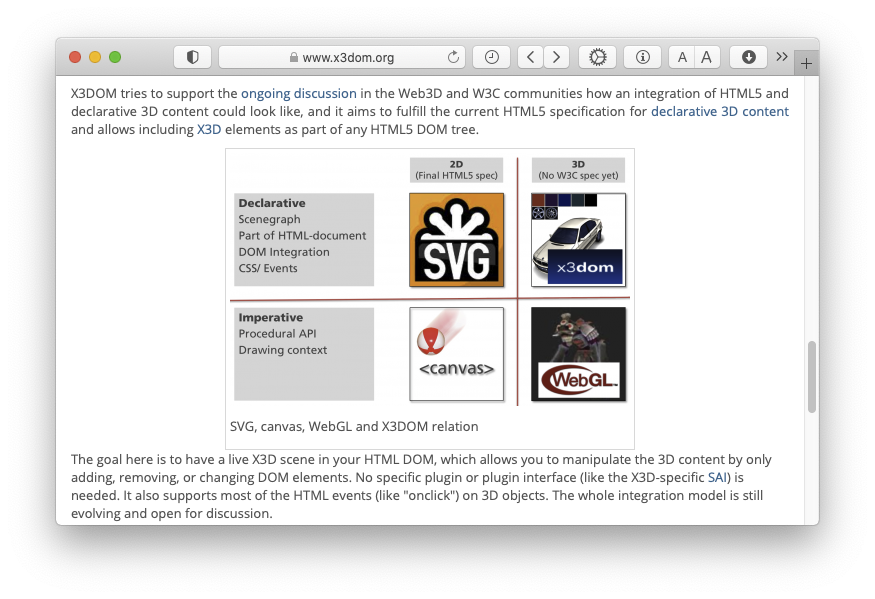Expand the toolbar overflow chevrons
The height and width of the screenshot is (599, 875).
click(782, 57)
